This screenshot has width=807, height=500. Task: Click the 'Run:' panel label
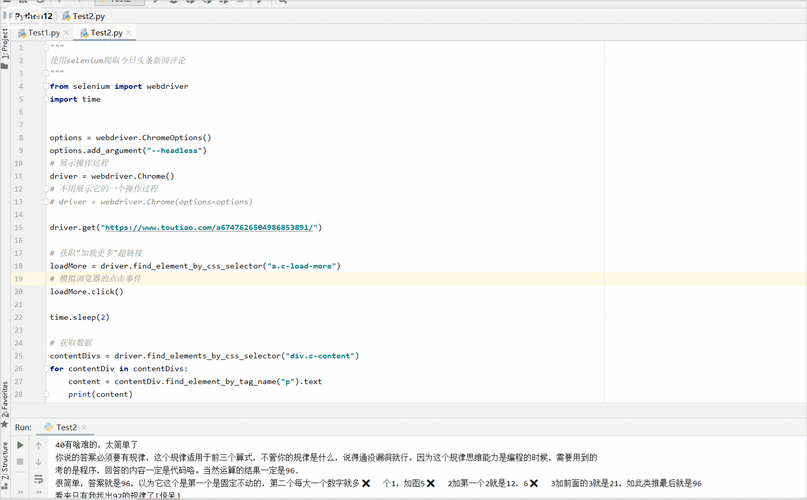pos(23,427)
